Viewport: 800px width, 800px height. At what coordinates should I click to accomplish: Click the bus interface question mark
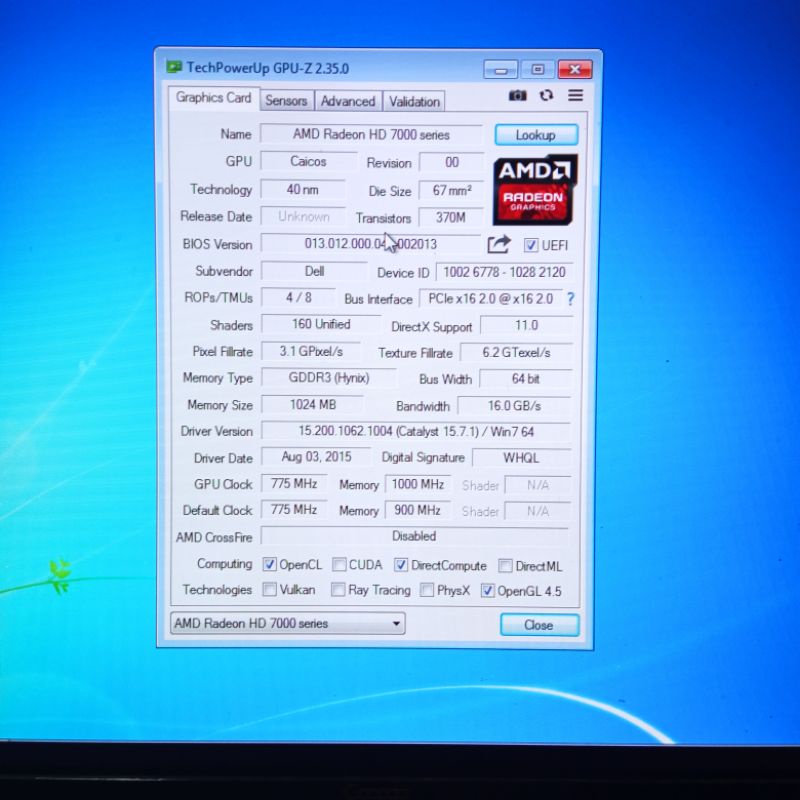coord(570,298)
